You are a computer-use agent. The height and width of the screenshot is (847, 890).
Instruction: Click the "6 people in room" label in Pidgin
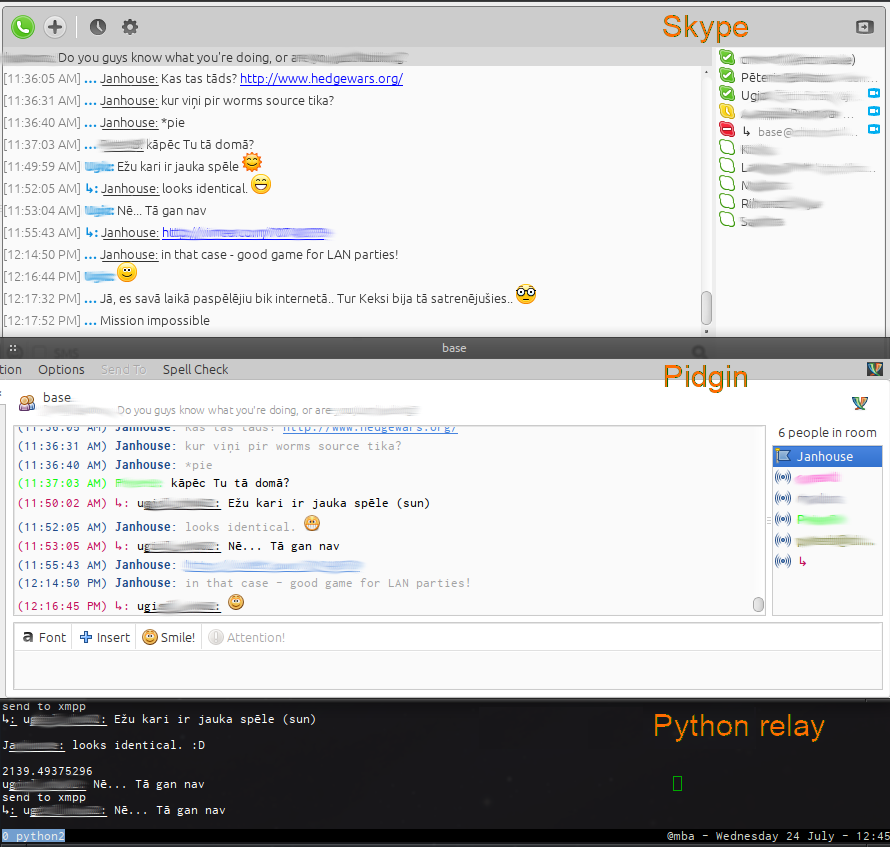tap(828, 433)
